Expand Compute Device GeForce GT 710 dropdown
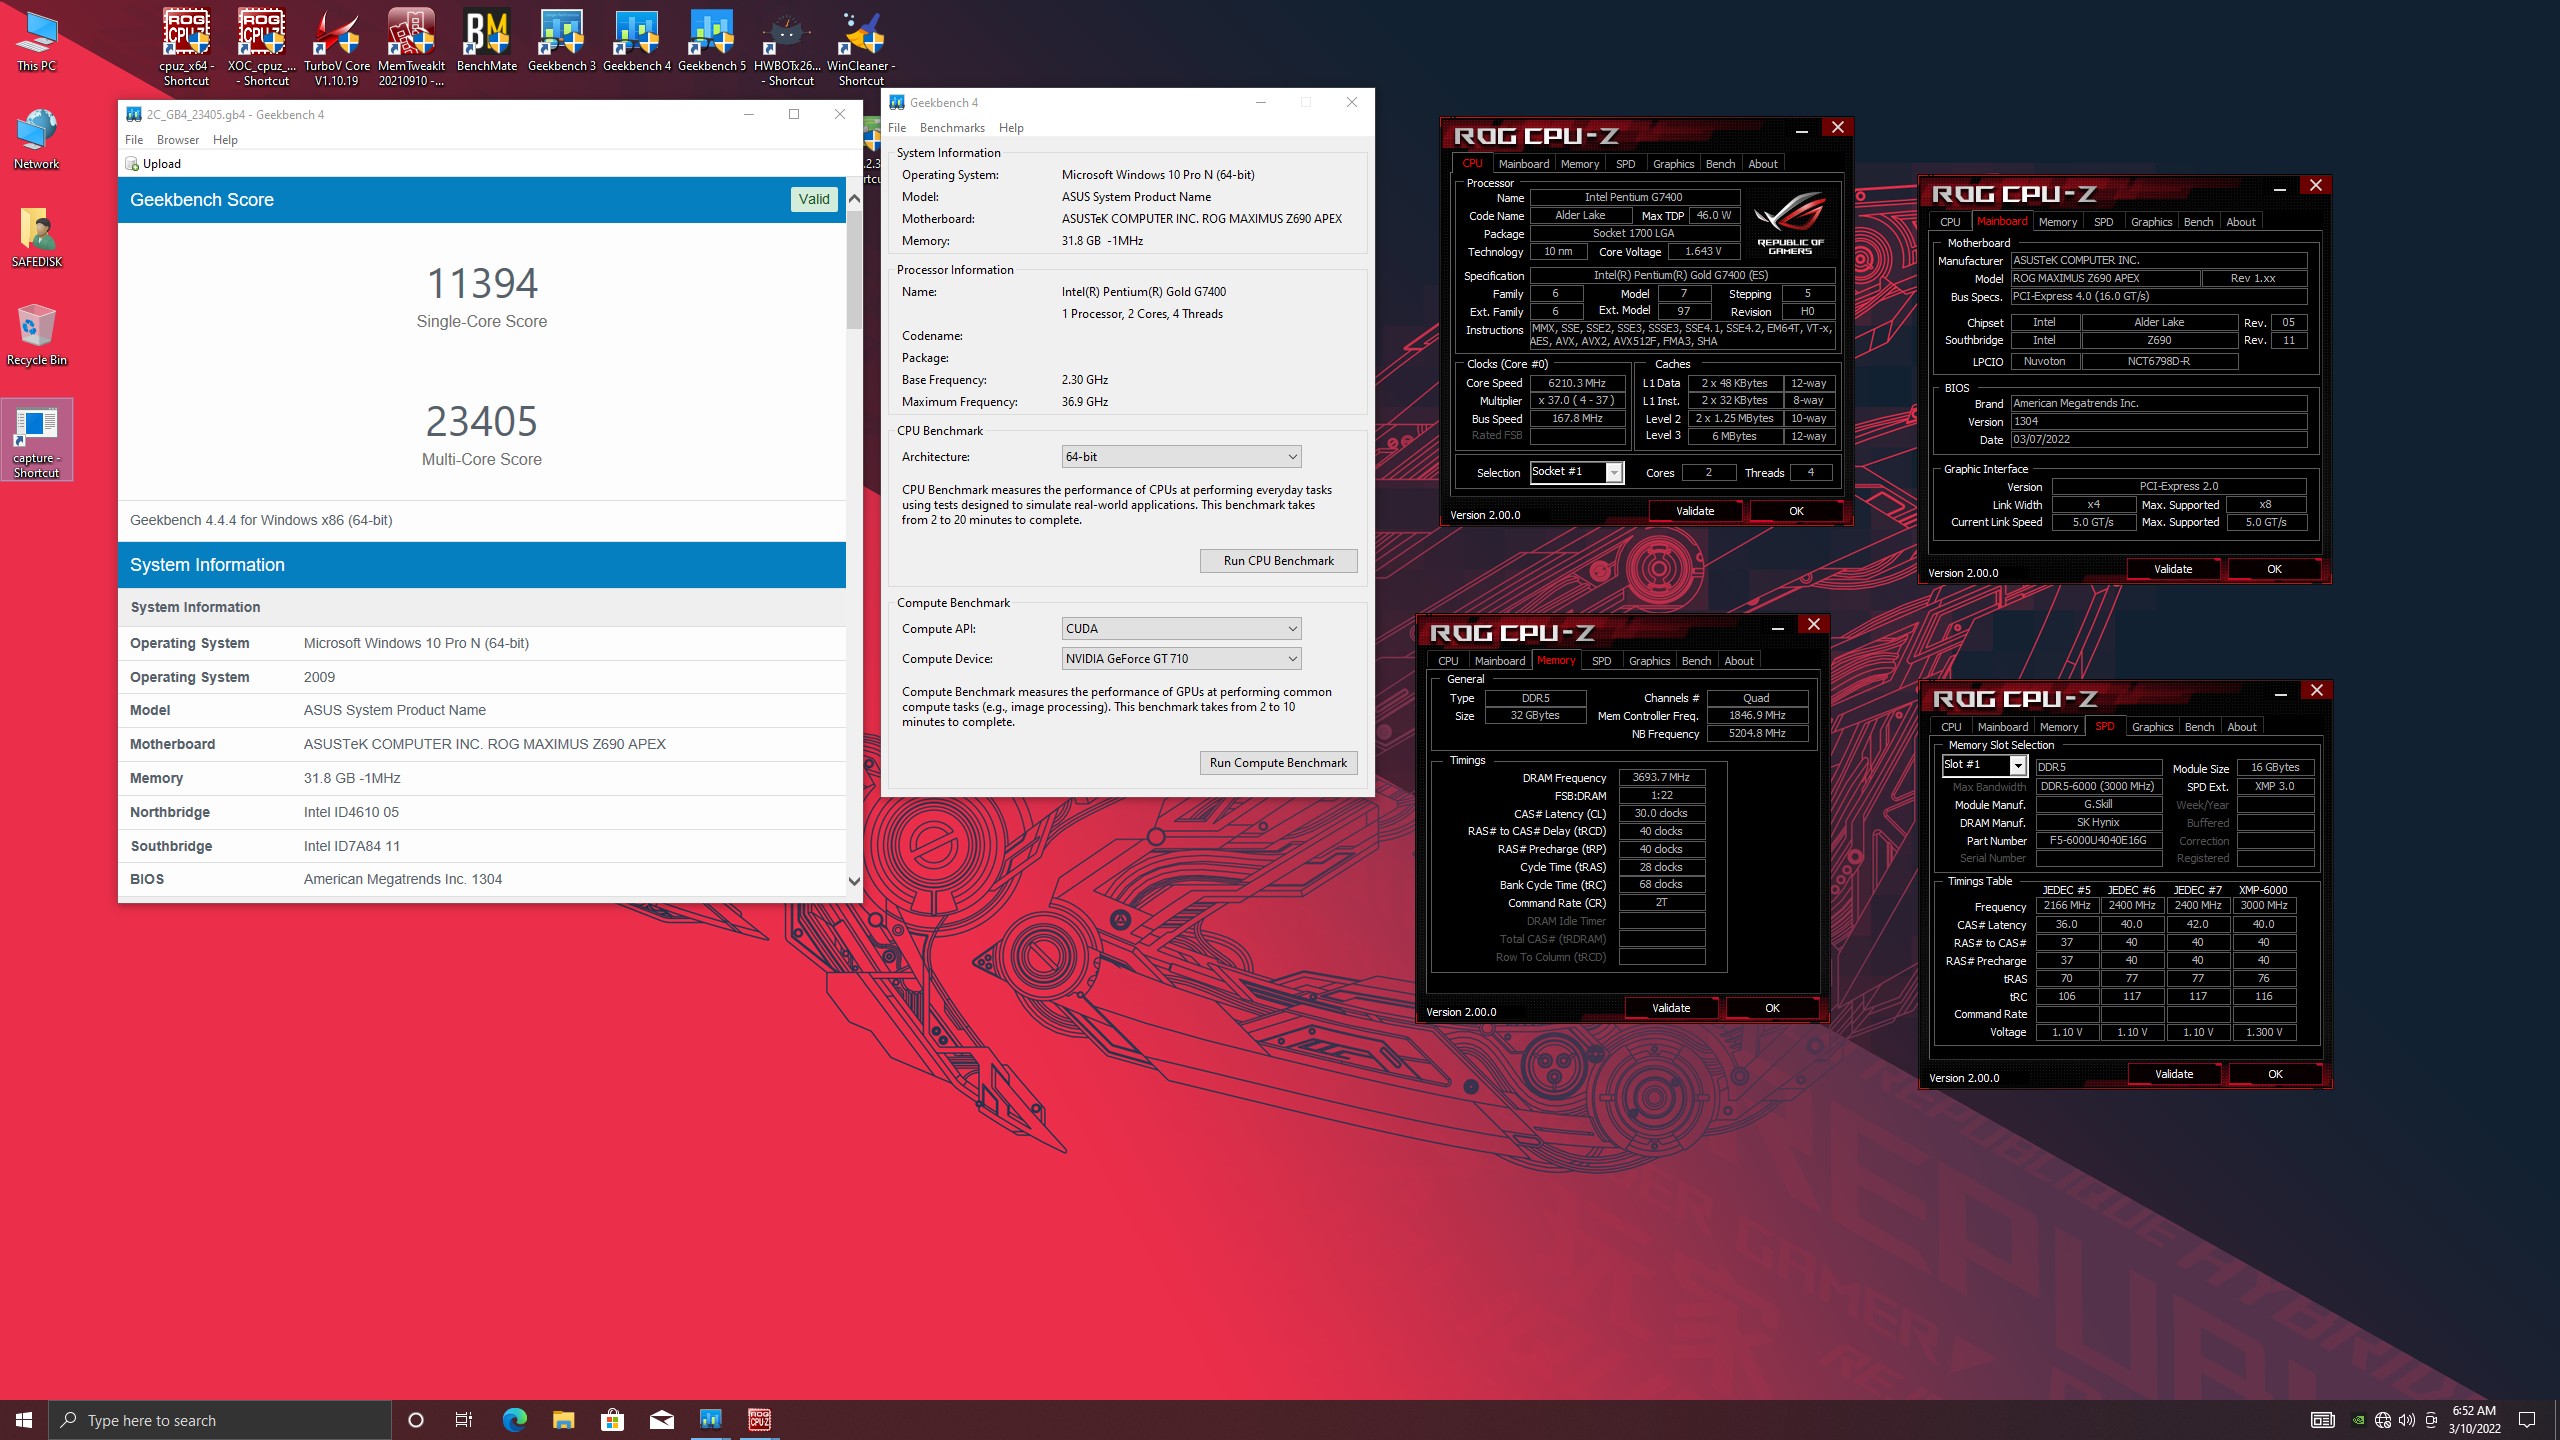Image resolution: width=2560 pixels, height=1440 pixels. point(1181,659)
